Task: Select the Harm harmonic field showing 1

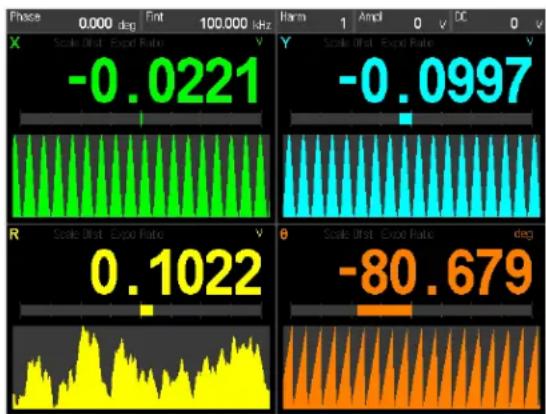Action: click(316, 21)
